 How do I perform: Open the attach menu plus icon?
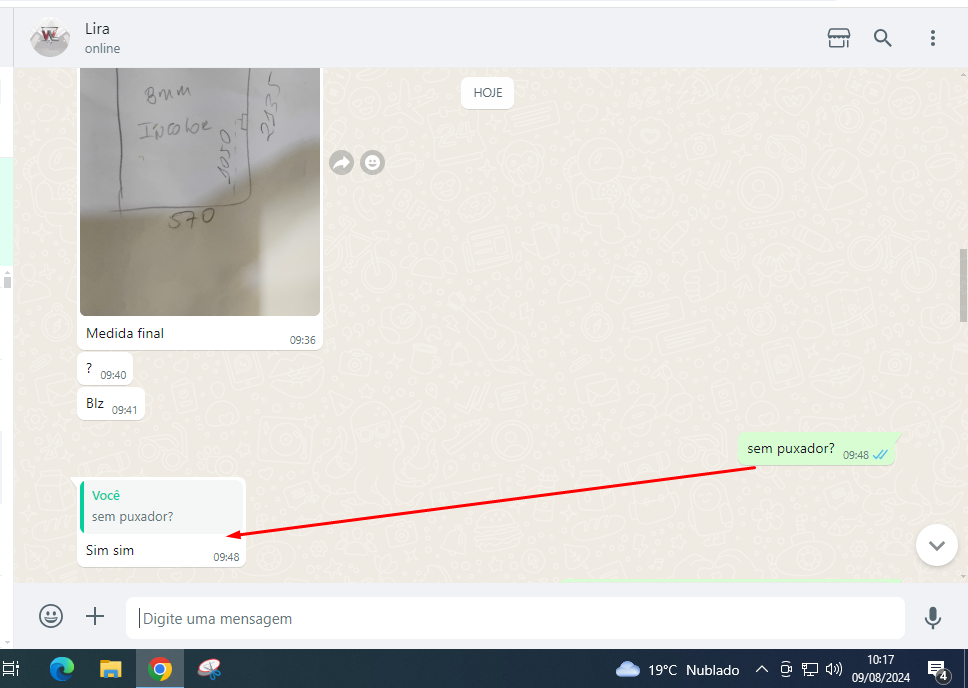[95, 616]
